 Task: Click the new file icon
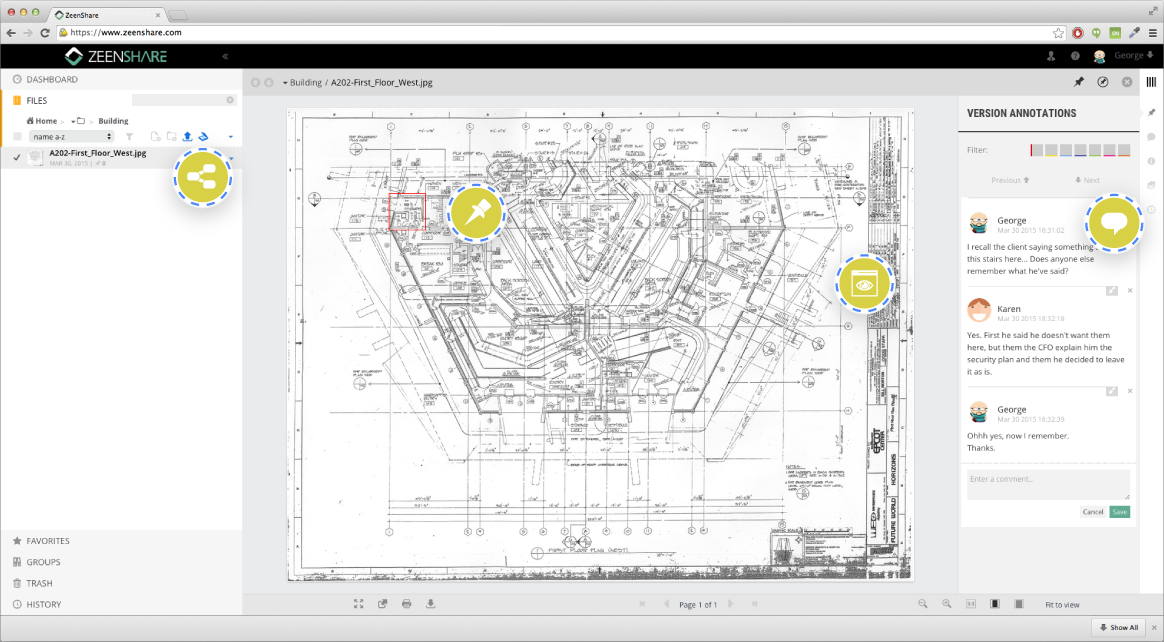(155, 137)
